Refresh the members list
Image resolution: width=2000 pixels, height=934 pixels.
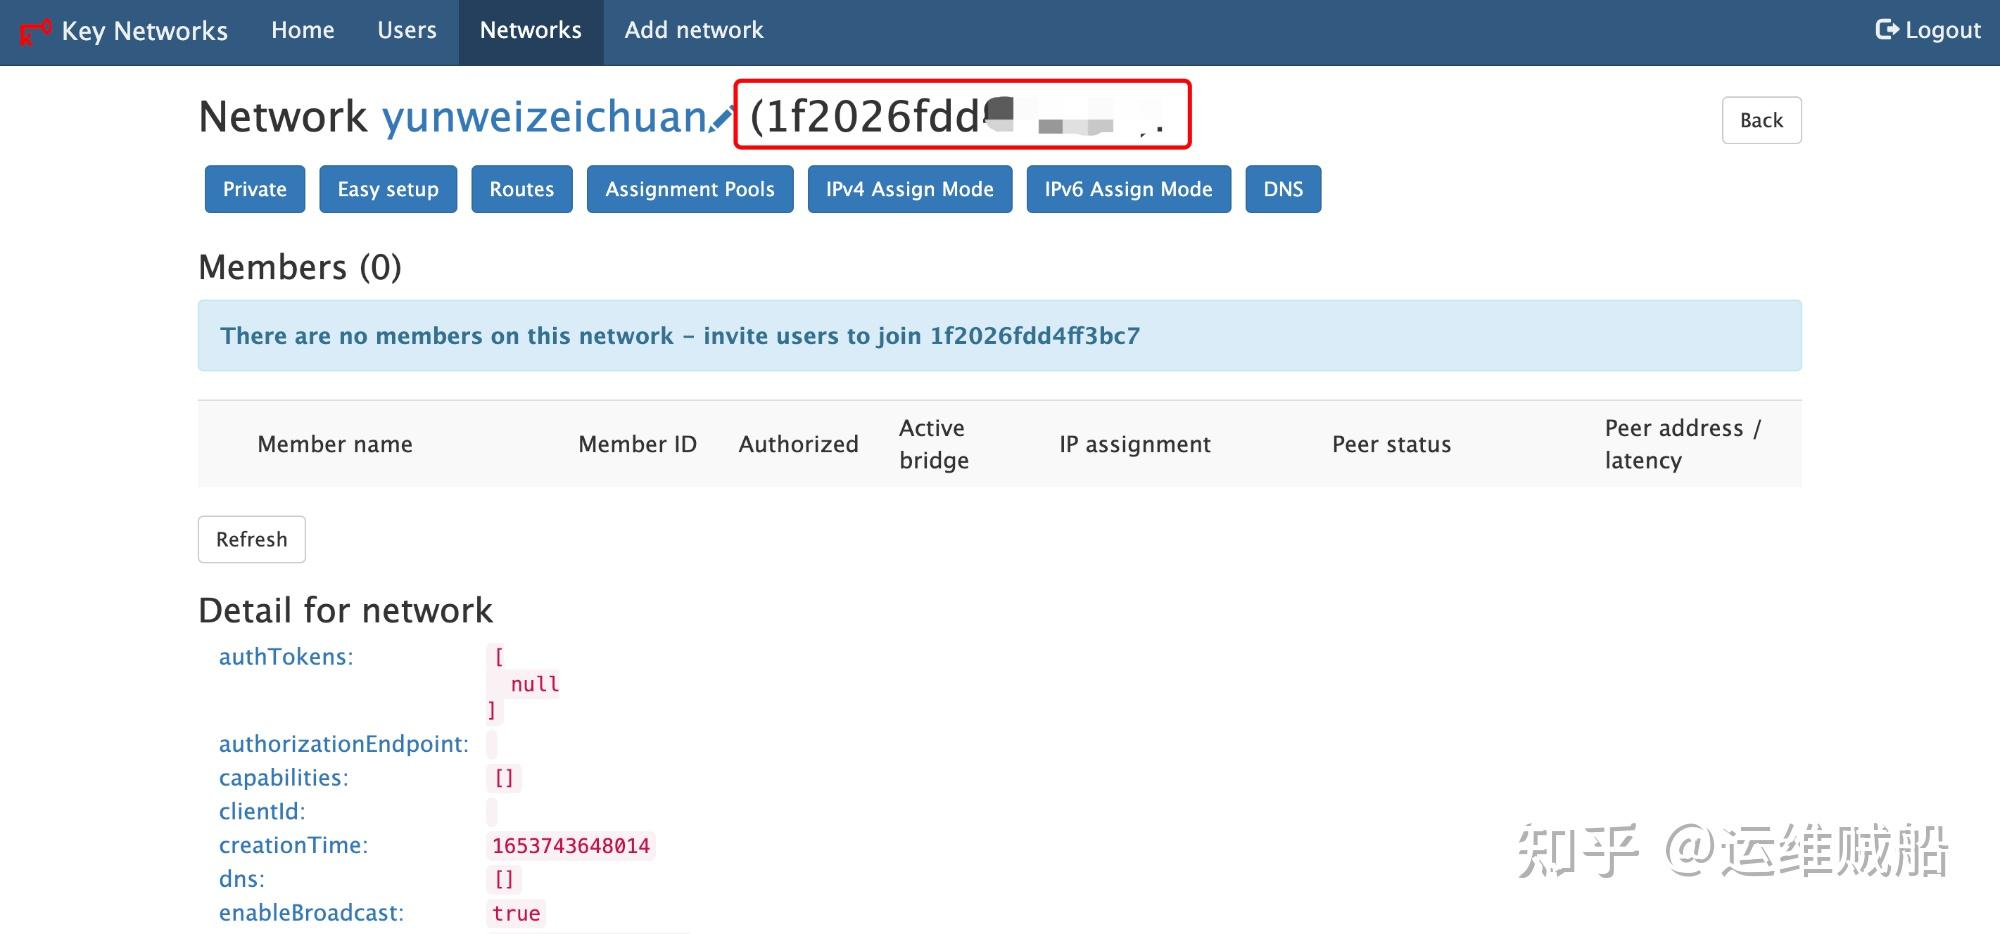point(252,539)
